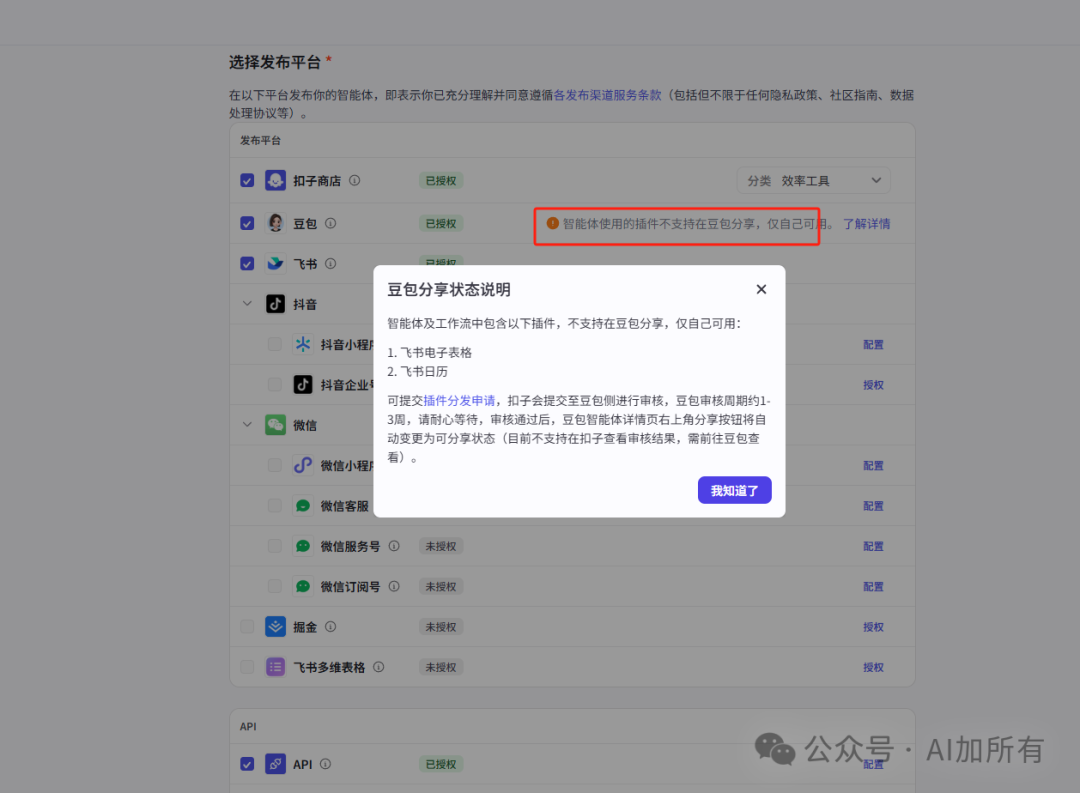Open the 插件分发申请 link

tap(459, 400)
